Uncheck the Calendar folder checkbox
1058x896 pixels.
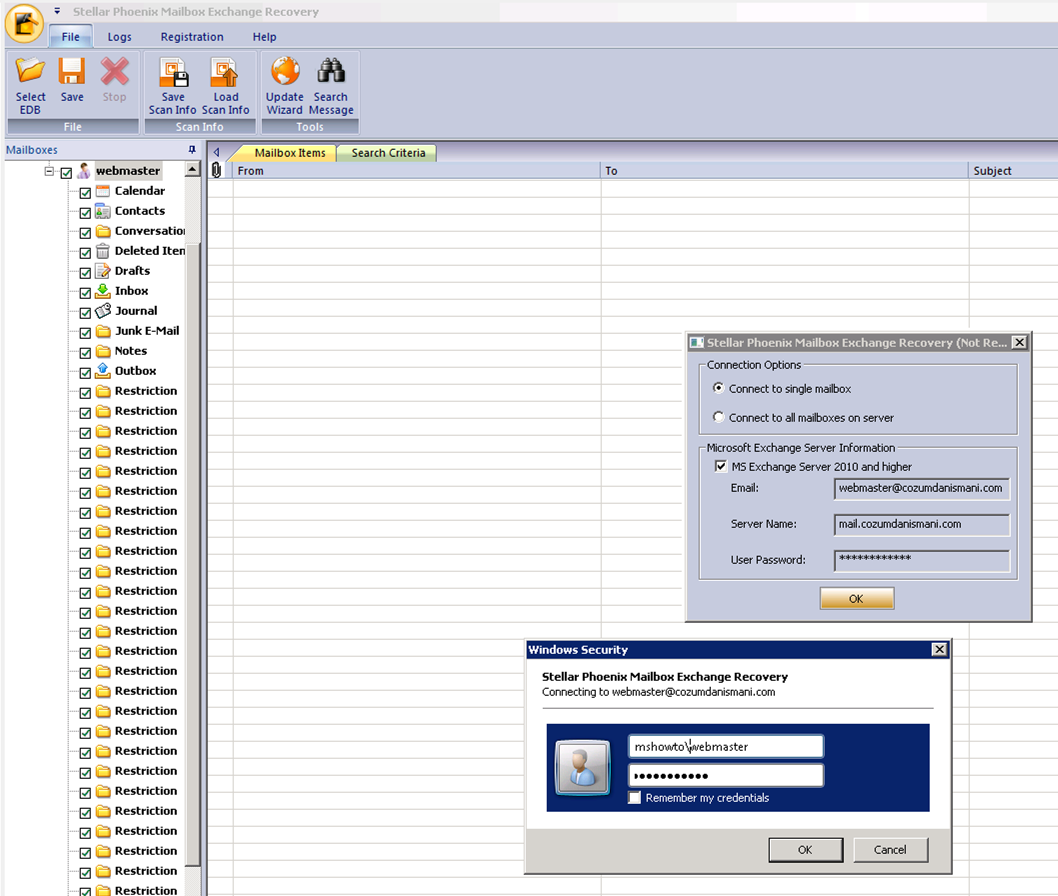point(85,193)
